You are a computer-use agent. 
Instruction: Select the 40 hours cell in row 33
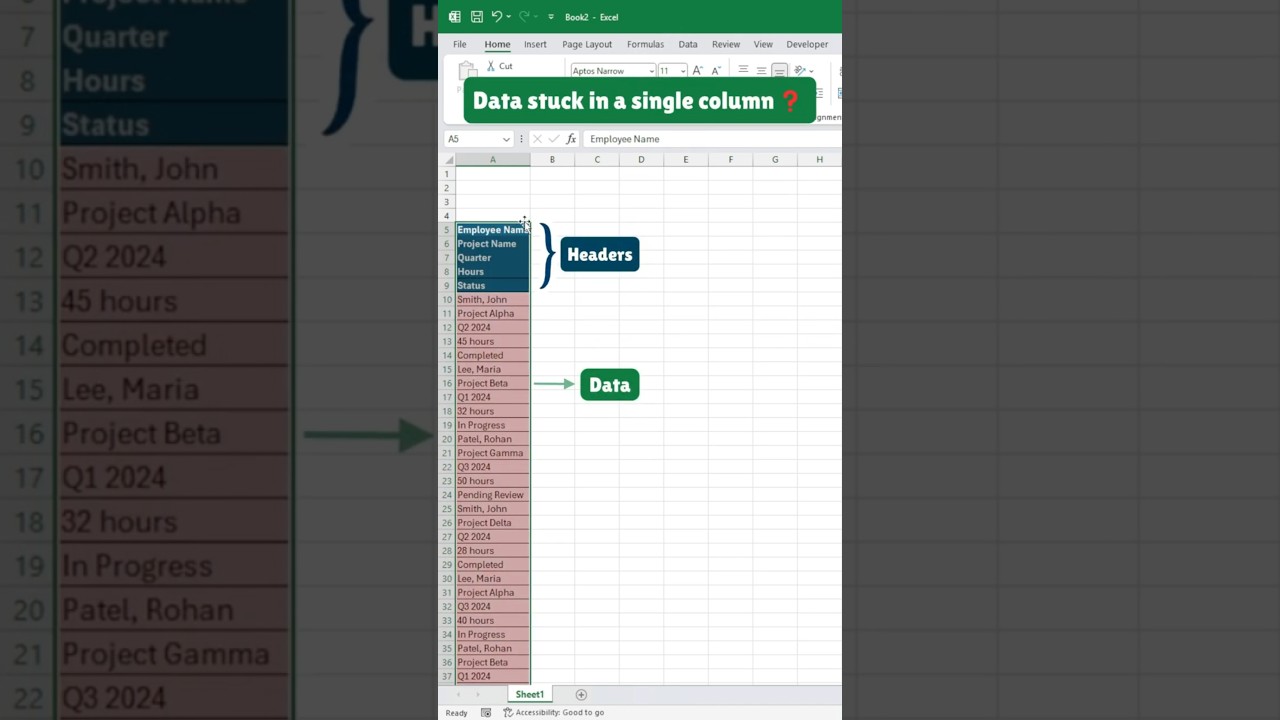coord(493,621)
